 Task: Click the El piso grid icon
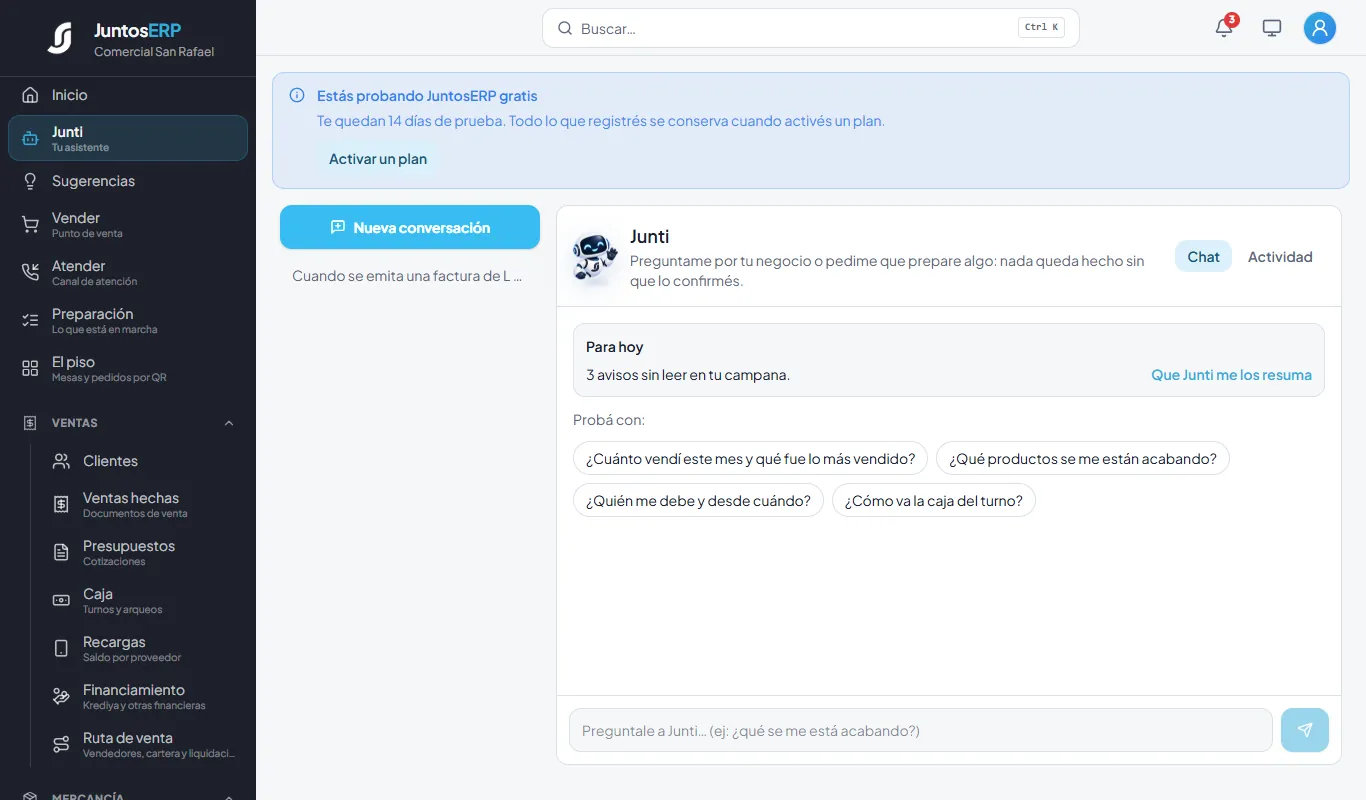pyautogui.click(x=30, y=368)
